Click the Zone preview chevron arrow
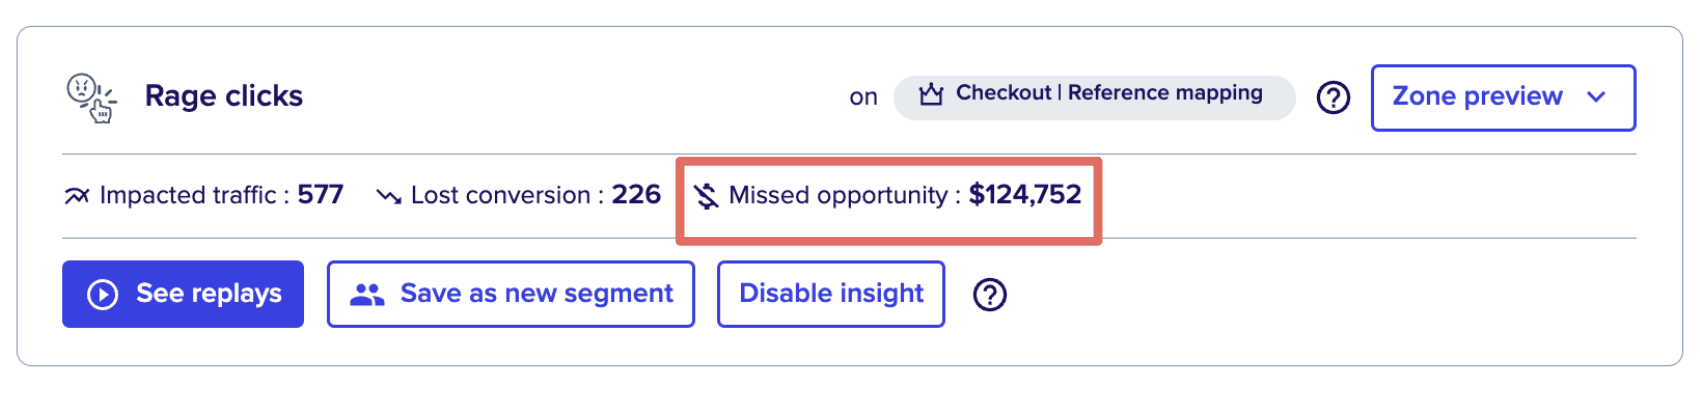Image resolution: width=1700 pixels, height=402 pixels. coord(1596,97)
